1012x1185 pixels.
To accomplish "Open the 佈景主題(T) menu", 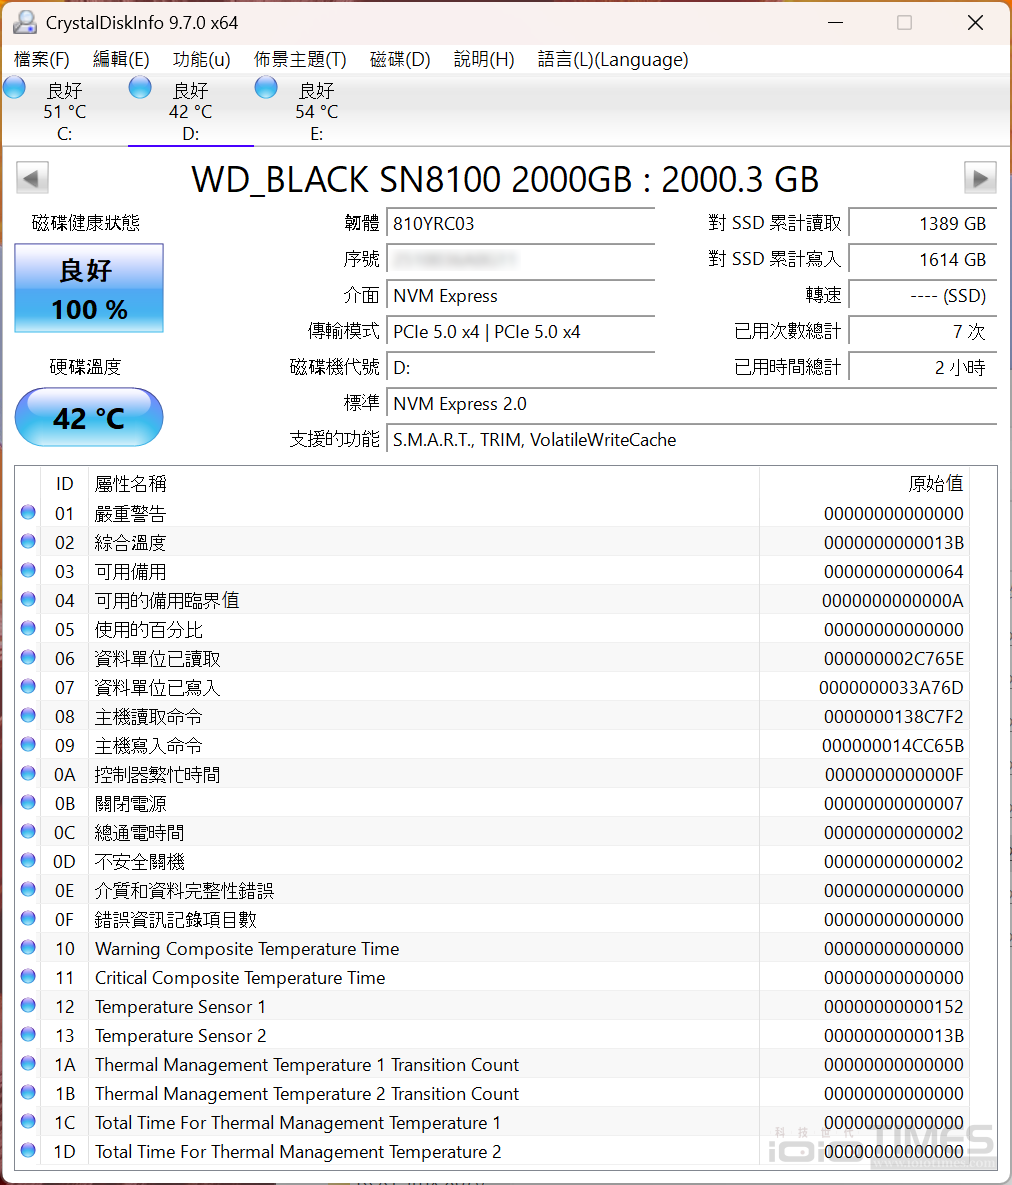I will coord(300,60).
